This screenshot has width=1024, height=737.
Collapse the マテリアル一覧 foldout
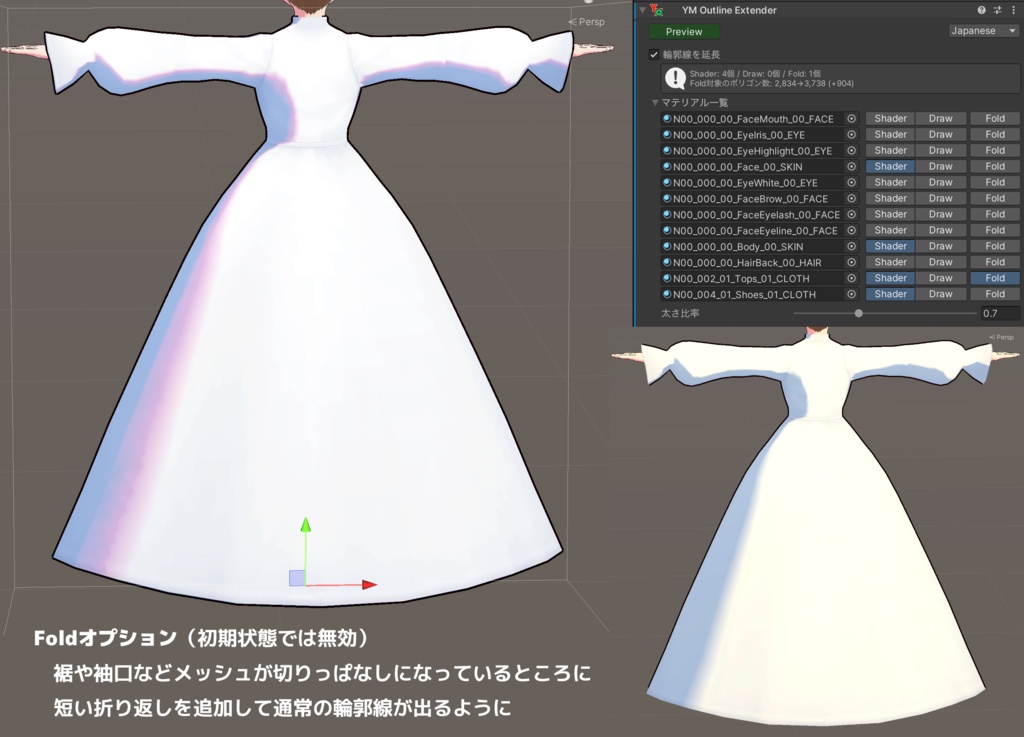click(x=655, y=102)
